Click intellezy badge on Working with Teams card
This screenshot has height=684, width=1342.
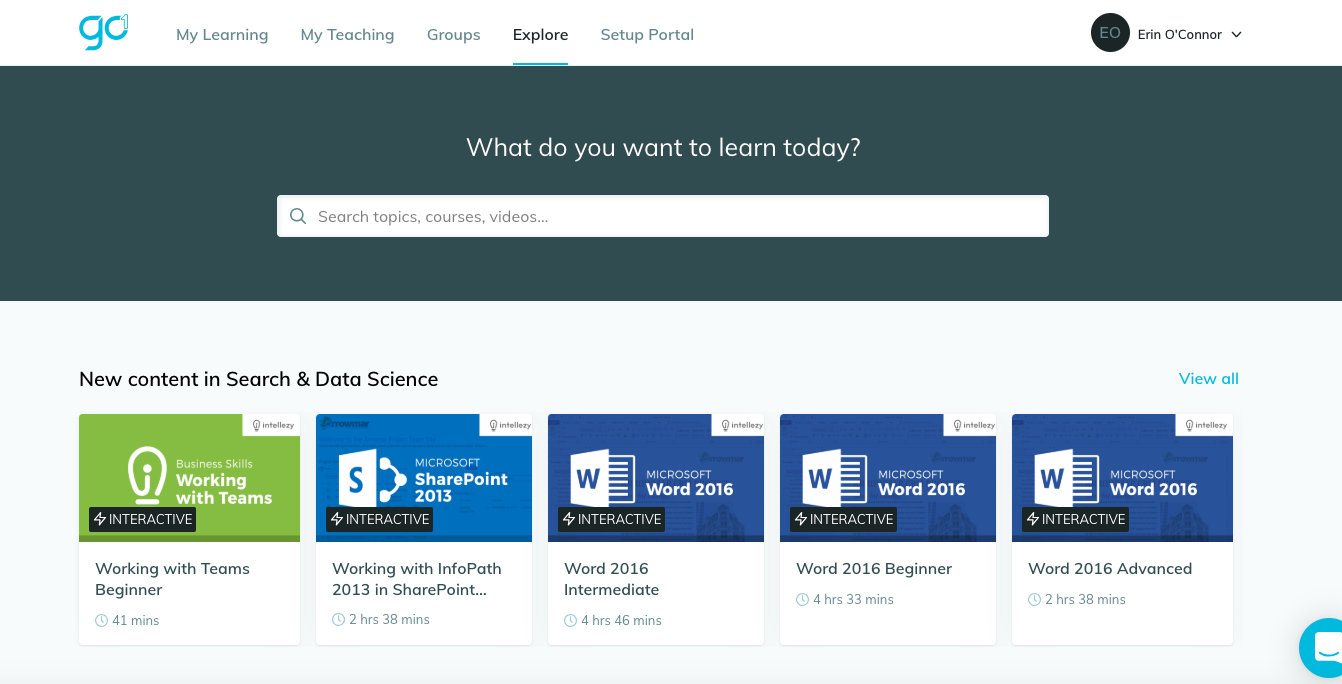[x=272, y=425]
